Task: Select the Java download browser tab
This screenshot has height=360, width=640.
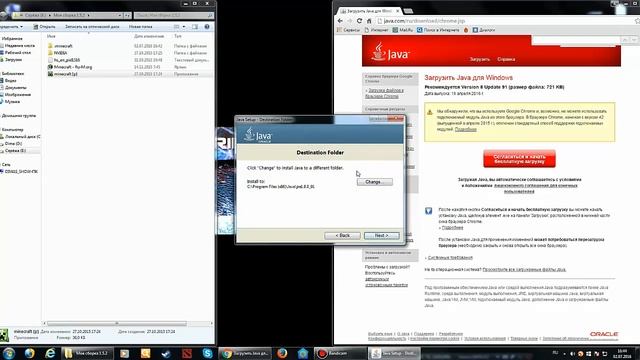Action: click(369, 11)
